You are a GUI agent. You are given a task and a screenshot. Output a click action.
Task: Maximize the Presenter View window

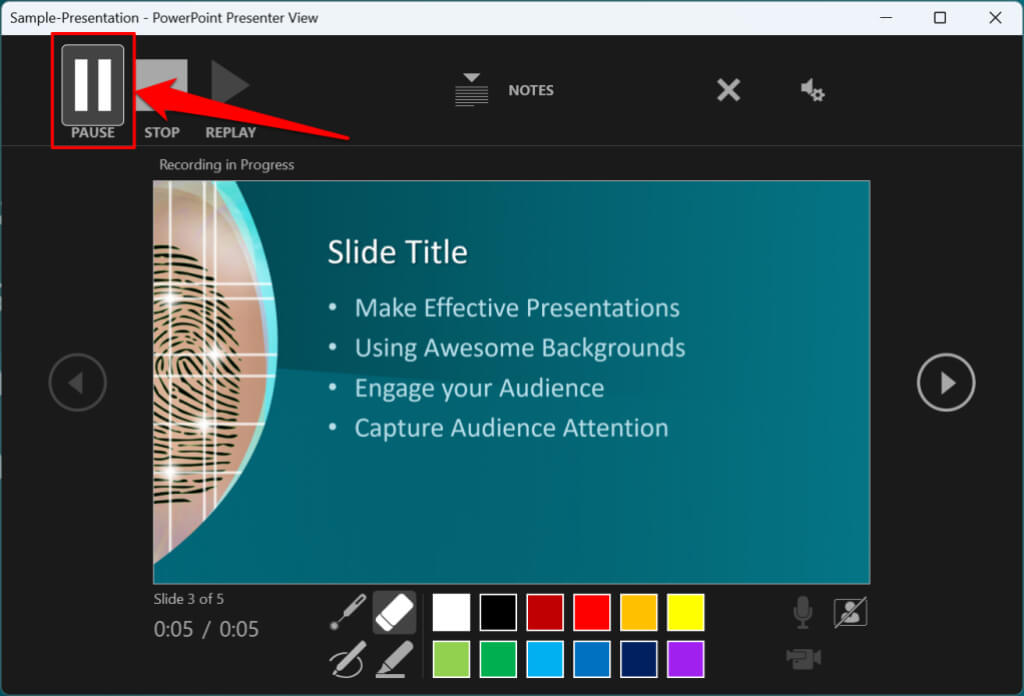point(939,18)
